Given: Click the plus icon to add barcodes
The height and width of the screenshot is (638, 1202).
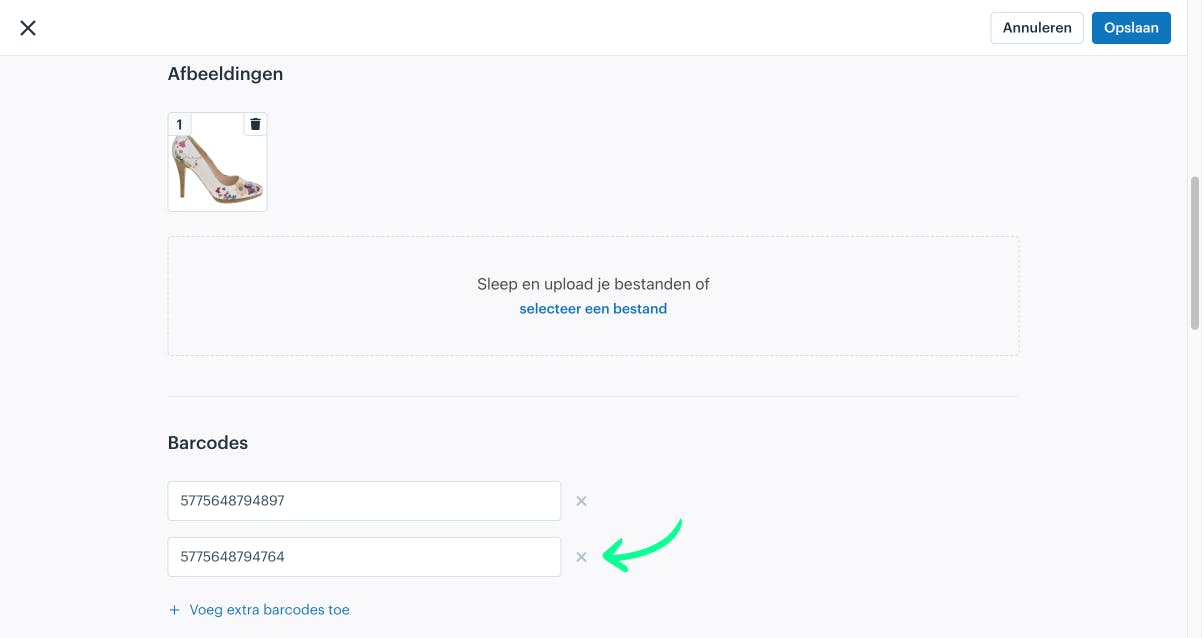Looking at the screenshot, I should (x=174, y=610).
